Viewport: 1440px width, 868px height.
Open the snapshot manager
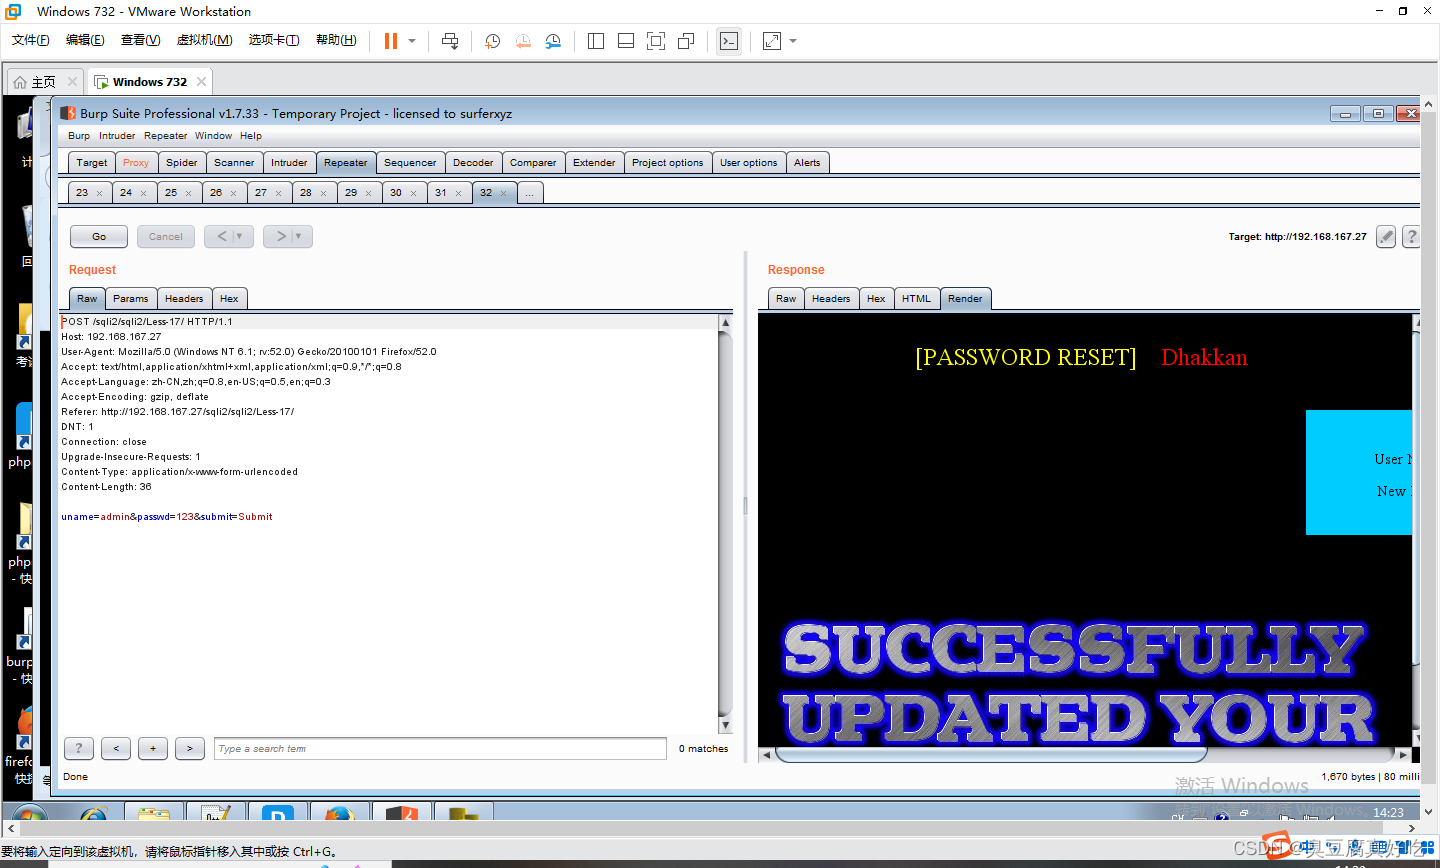[553, 41]
